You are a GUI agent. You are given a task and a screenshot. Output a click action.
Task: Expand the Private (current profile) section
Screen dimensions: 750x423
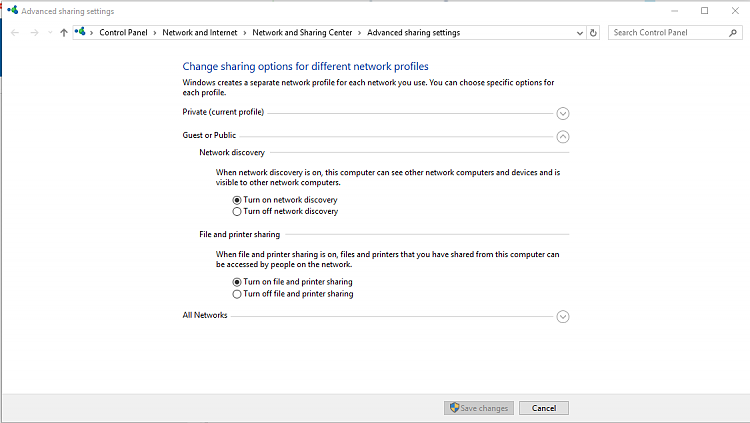tap(563, 113)
